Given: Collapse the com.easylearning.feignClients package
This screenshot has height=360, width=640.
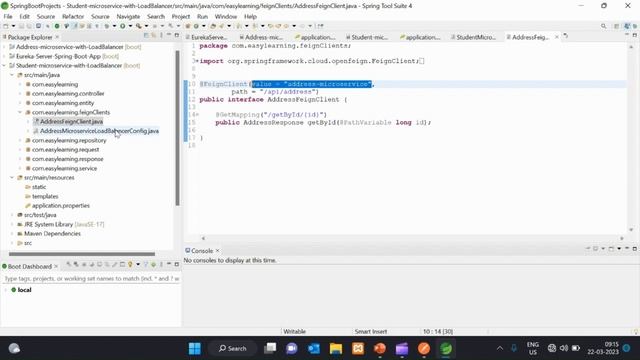Looking at the screenshot, I should (x=20, y=112).
